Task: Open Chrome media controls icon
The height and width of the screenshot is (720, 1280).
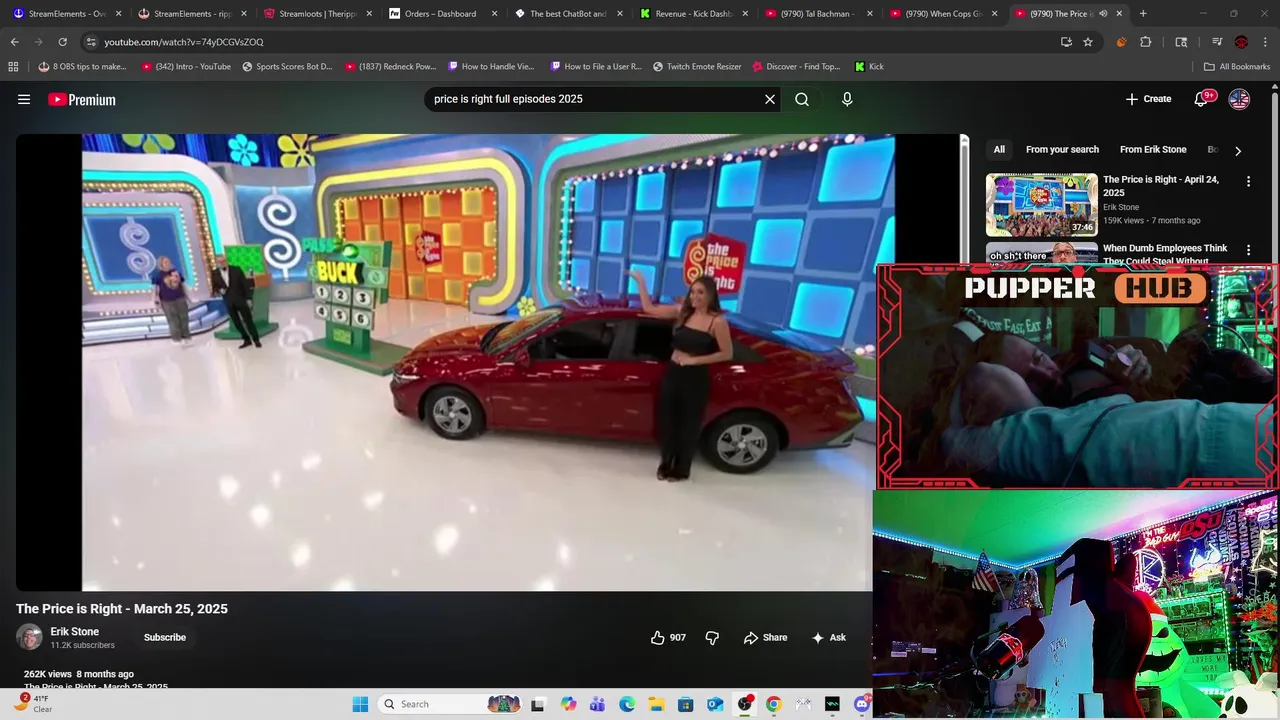Action: click(1217, 42)
